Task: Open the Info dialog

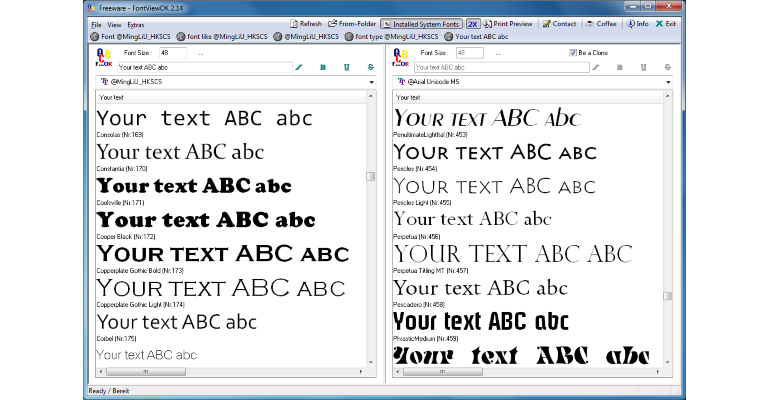Action: pyautogui.click(x=637, y=24)
